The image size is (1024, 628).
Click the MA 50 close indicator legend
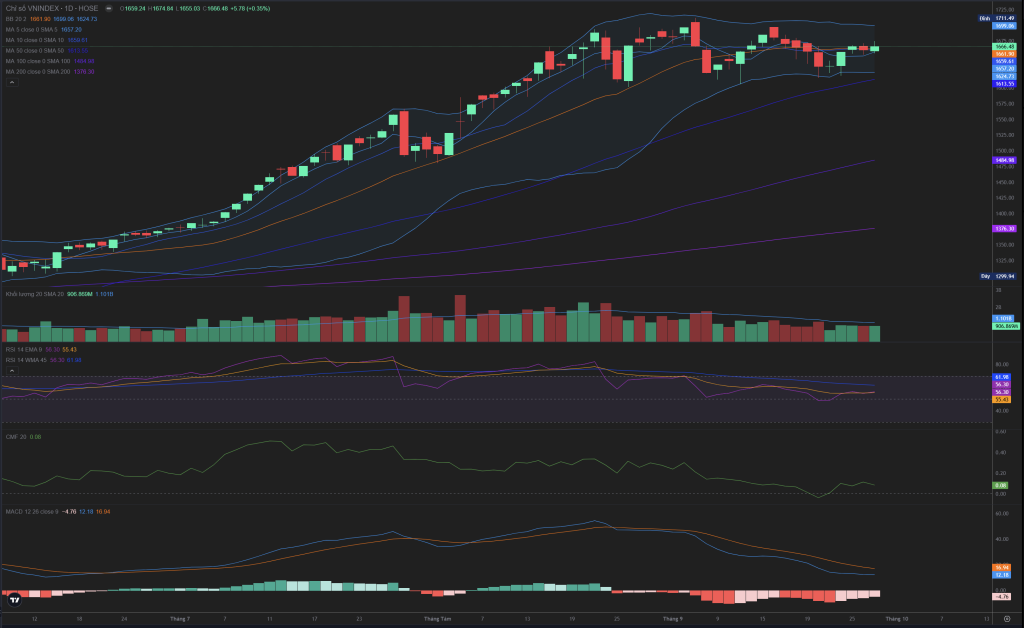pyautogui.click(x=33, y=50)
